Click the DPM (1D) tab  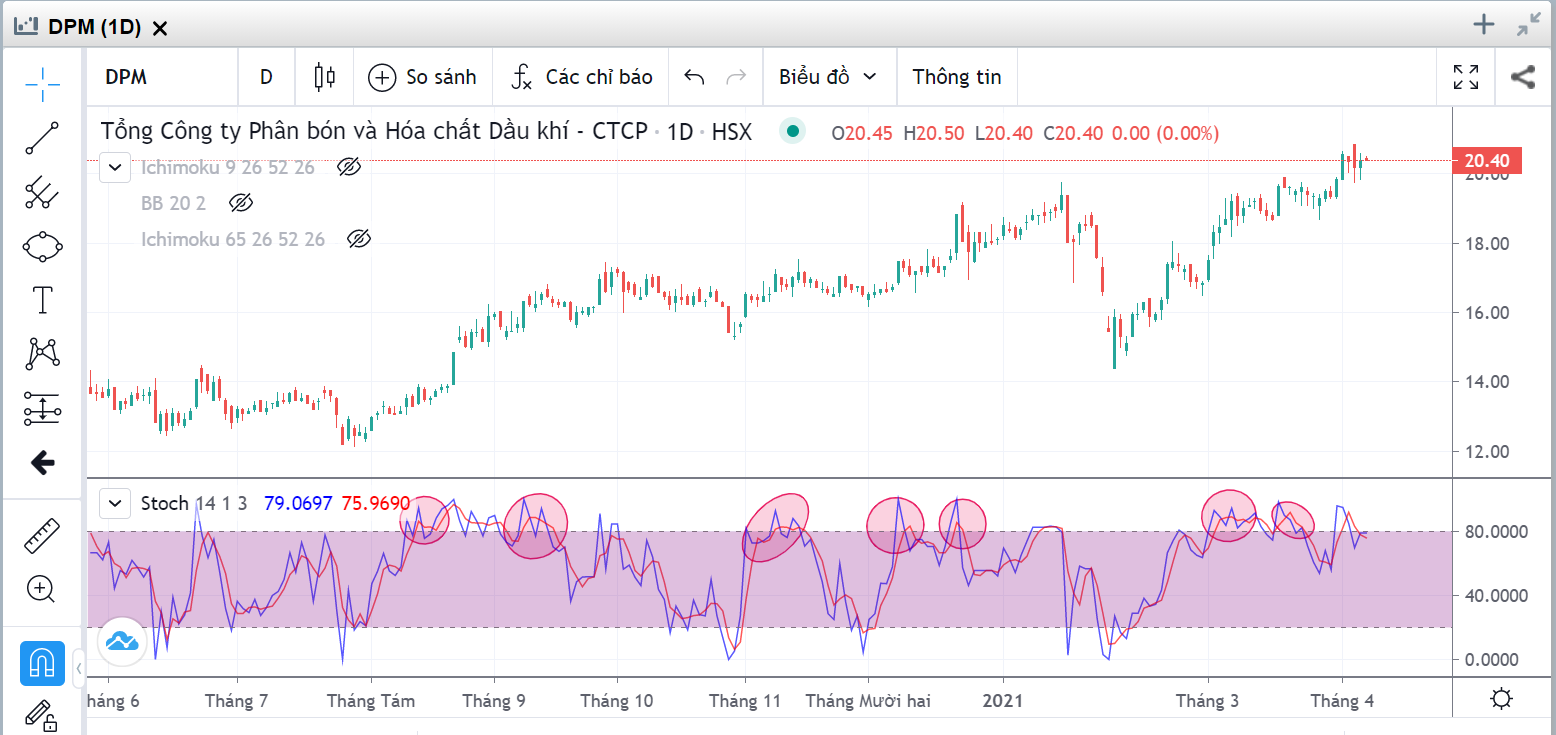pyautogui.click(x=91, y=27)
